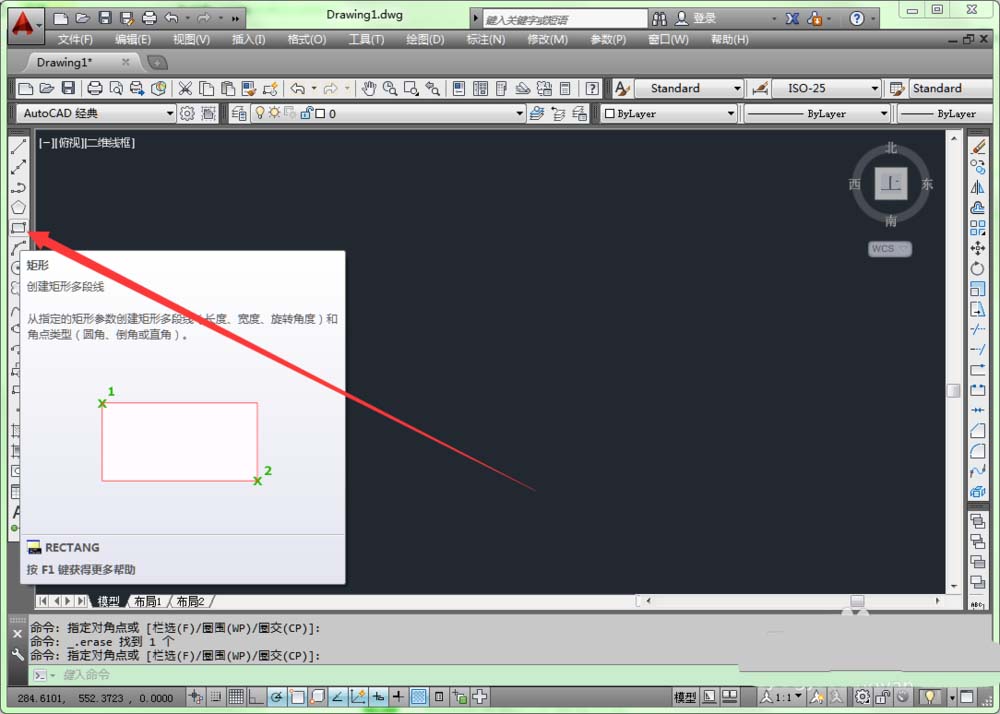Click the Zoom Previous icon

point(432,88)
